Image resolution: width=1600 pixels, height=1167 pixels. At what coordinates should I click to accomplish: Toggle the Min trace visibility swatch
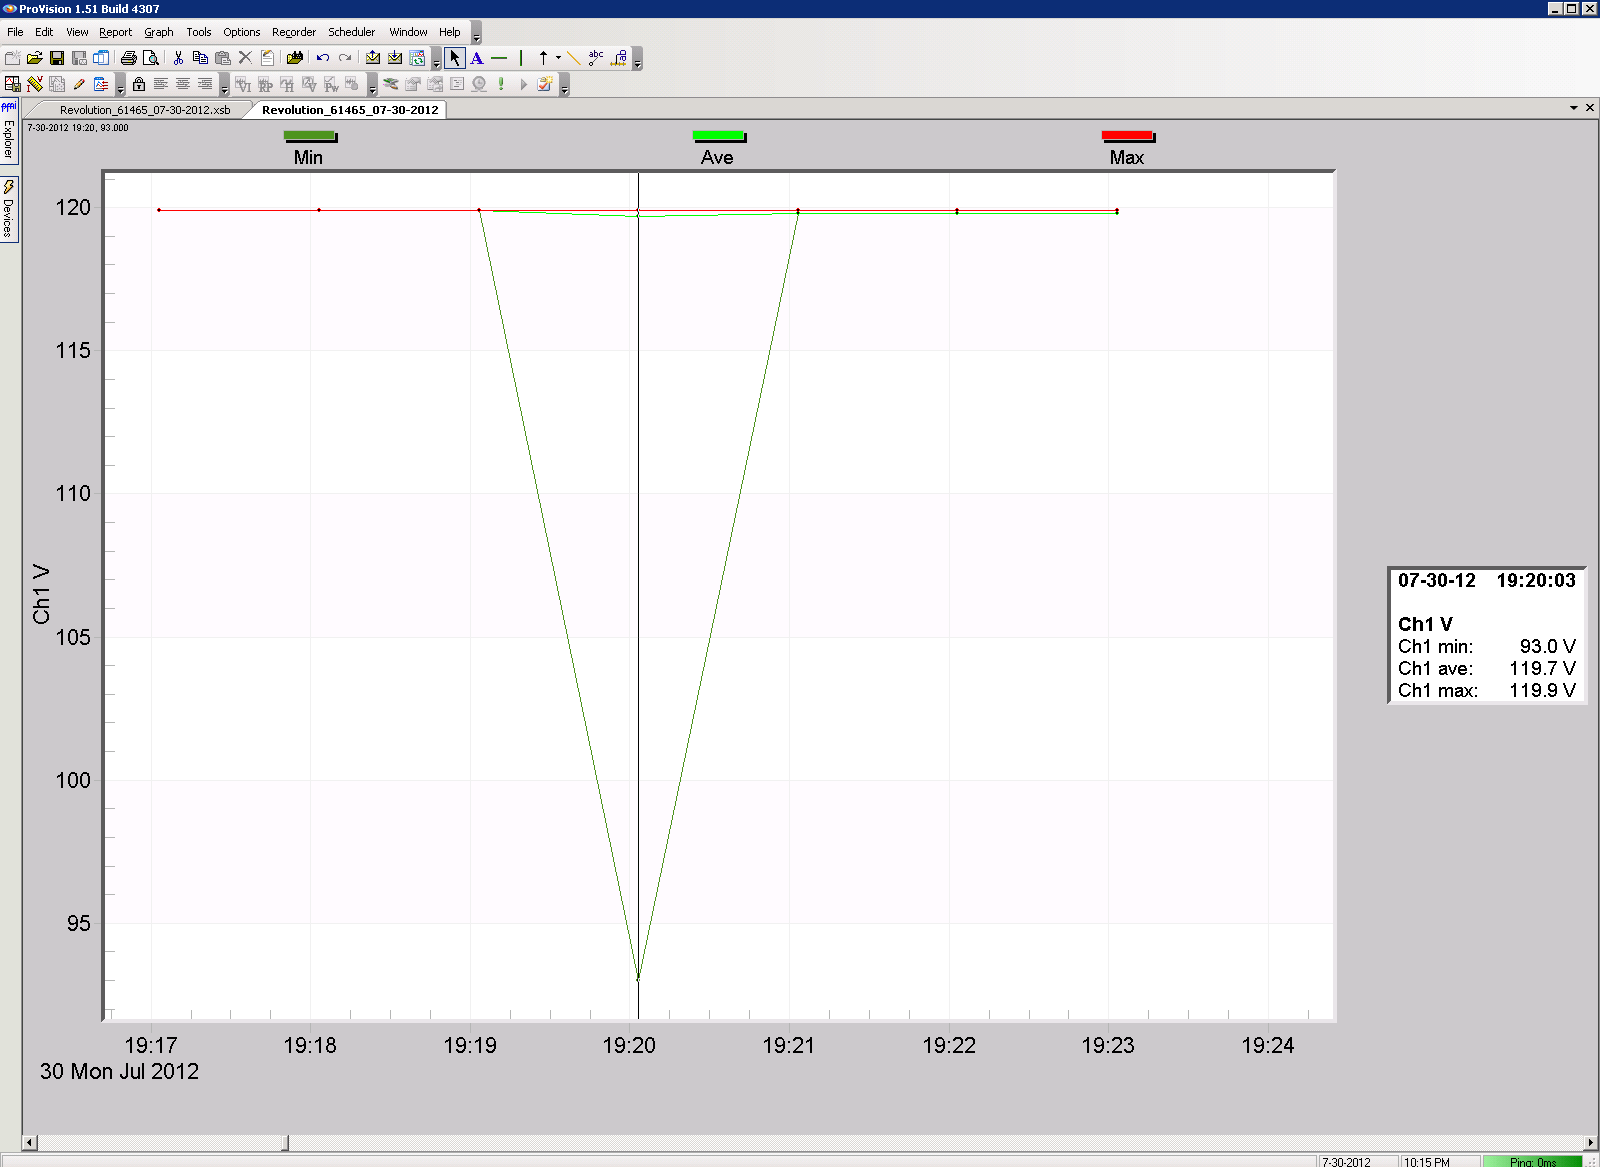[309, 135]
